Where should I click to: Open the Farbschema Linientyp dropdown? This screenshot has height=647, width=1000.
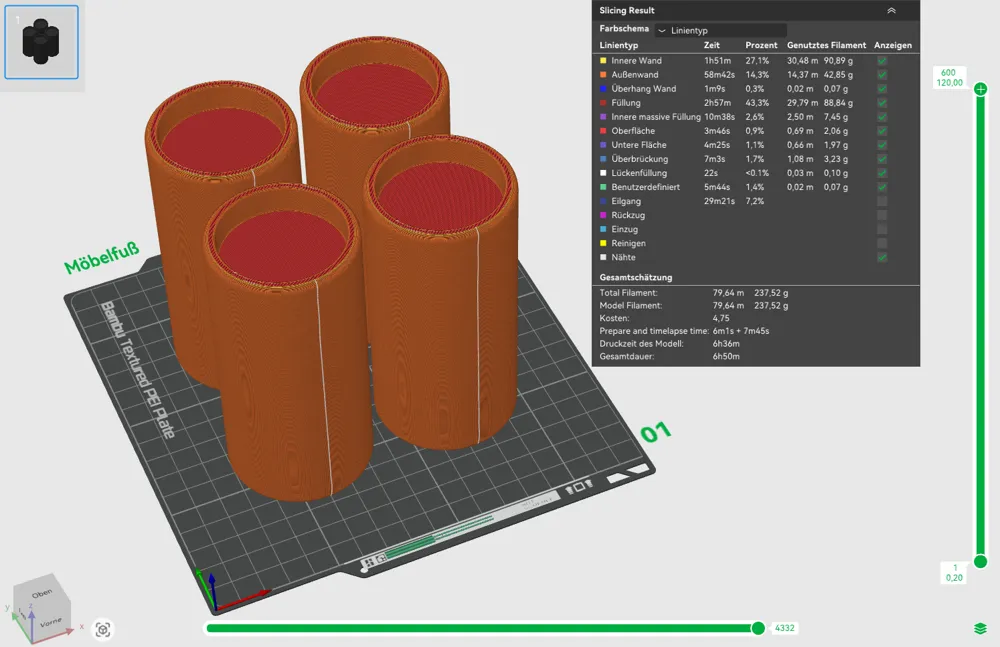click(x=721, y=30)
